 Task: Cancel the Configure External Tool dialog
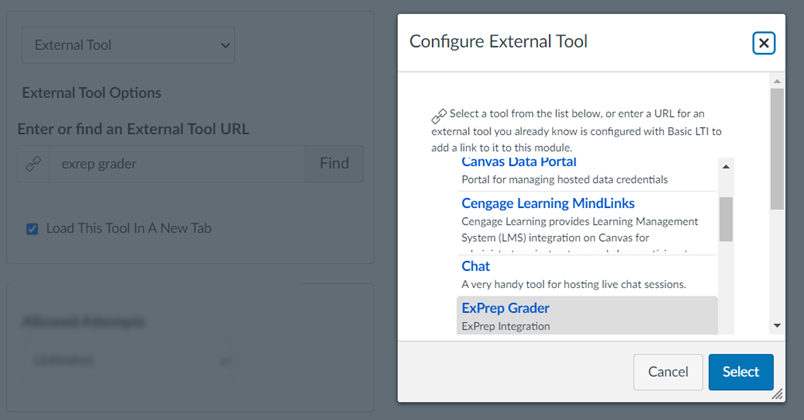[x=668, y=372]
